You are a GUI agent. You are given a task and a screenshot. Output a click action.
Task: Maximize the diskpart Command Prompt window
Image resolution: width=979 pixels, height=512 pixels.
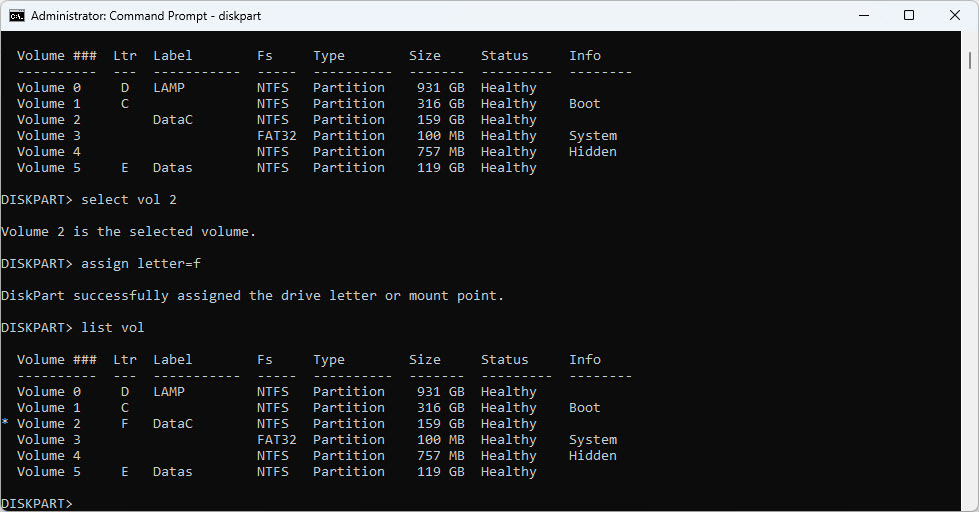tap(909, 16)
